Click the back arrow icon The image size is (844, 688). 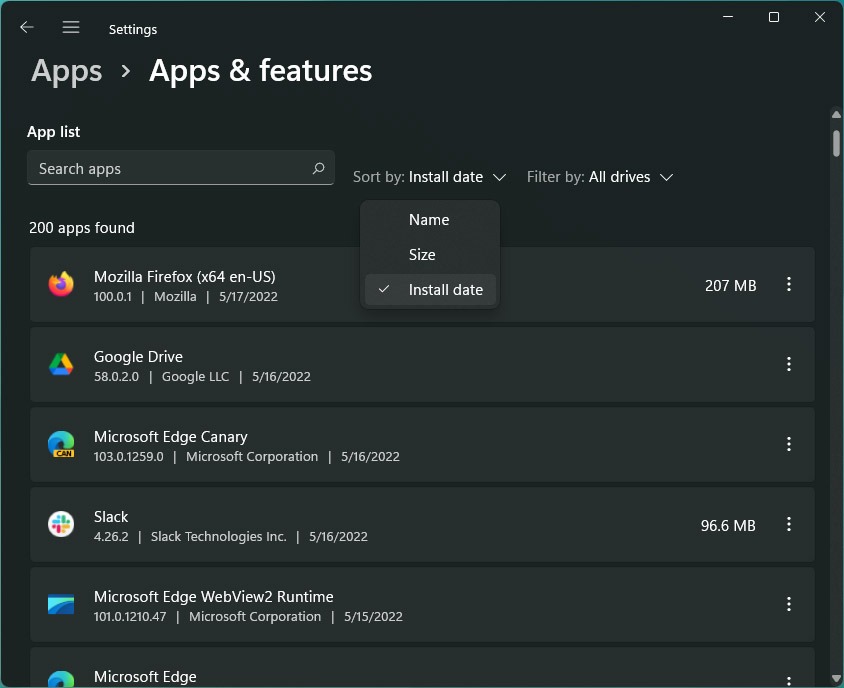(x=27, y=28)
